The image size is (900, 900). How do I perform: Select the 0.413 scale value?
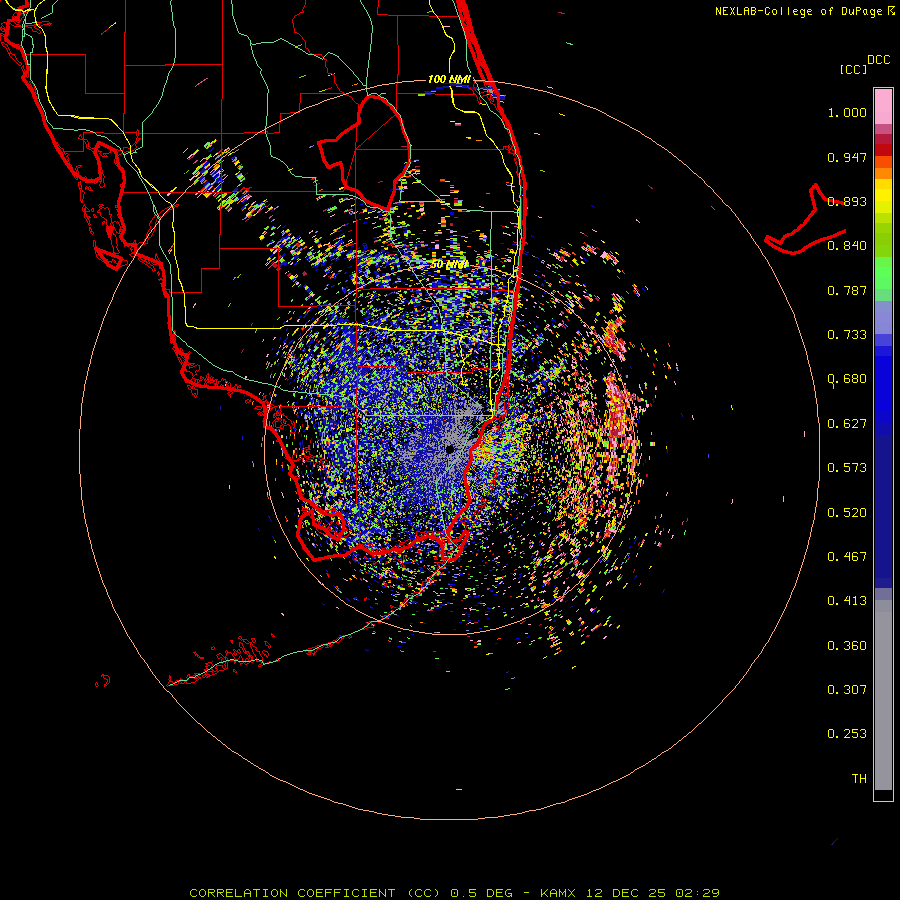click(847, 601)
